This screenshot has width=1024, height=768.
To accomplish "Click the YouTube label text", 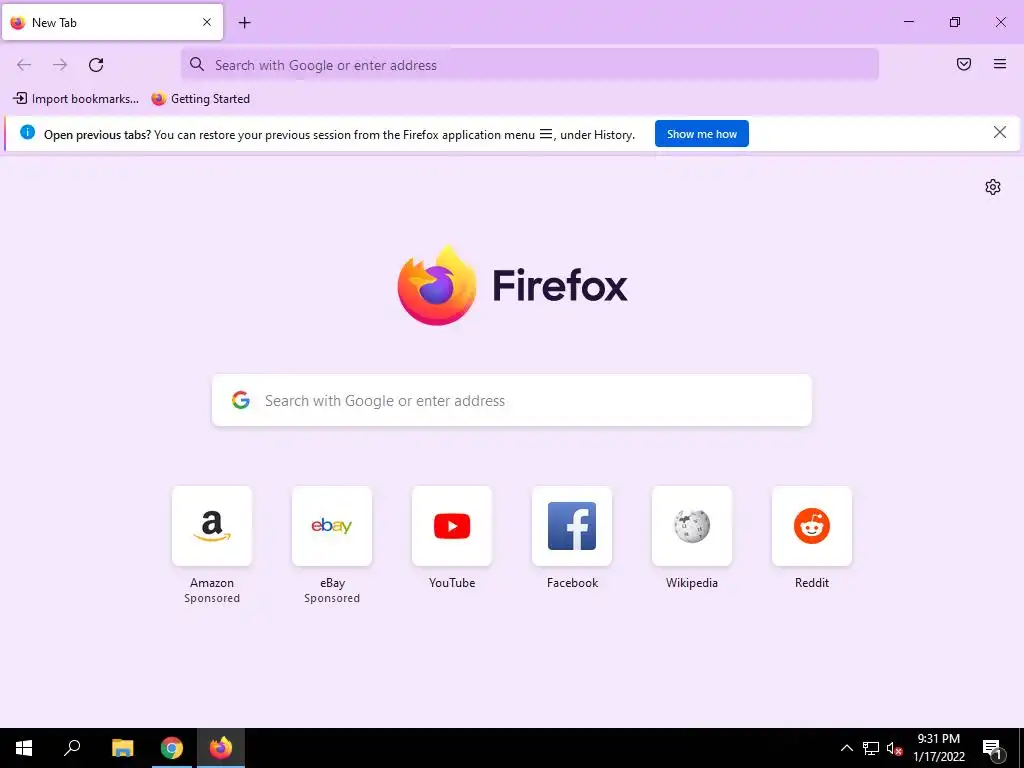I will click(452, 583).
